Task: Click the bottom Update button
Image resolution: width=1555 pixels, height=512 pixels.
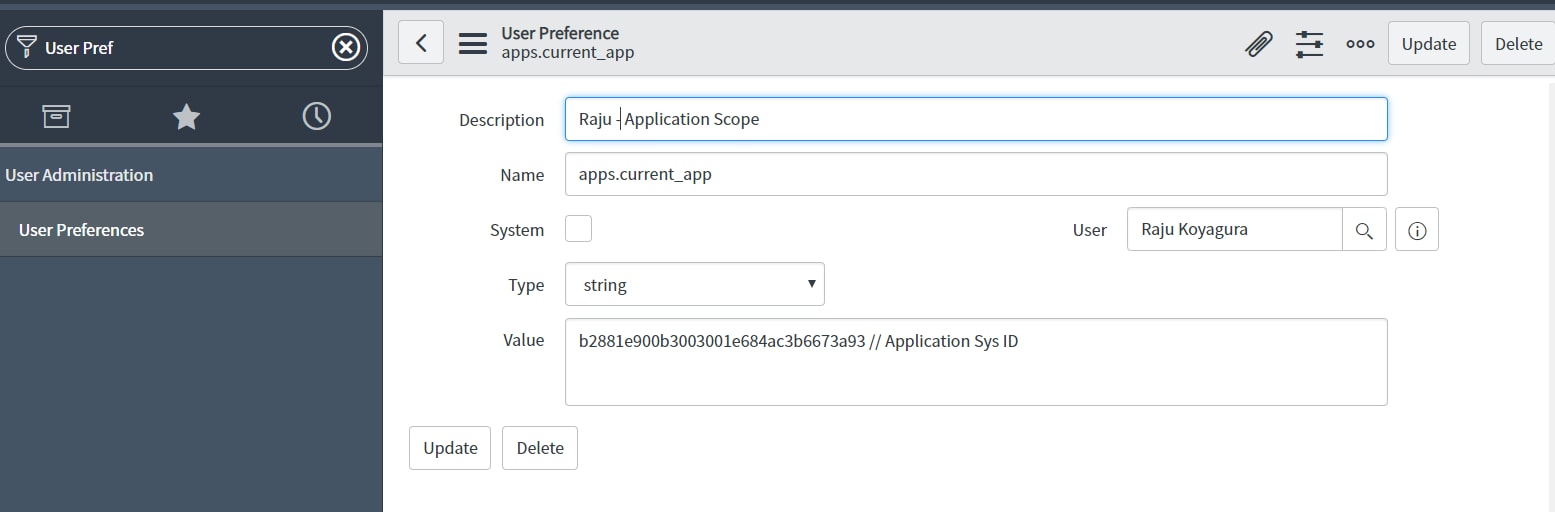Action: [450, 448]
